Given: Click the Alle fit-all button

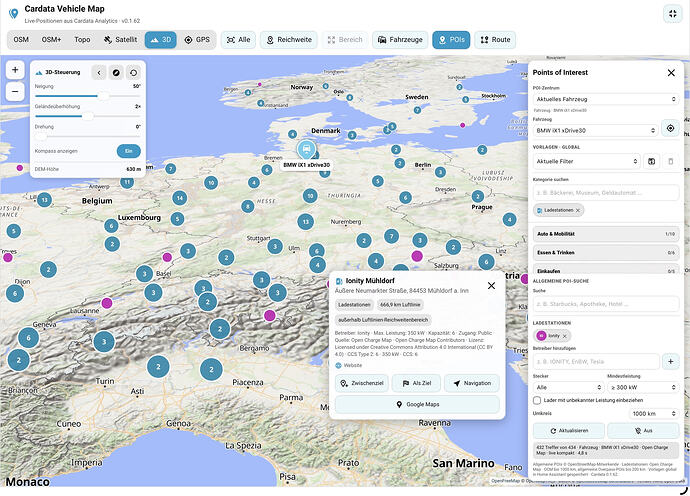Looking at the screenshot, I should pos(238,40).
